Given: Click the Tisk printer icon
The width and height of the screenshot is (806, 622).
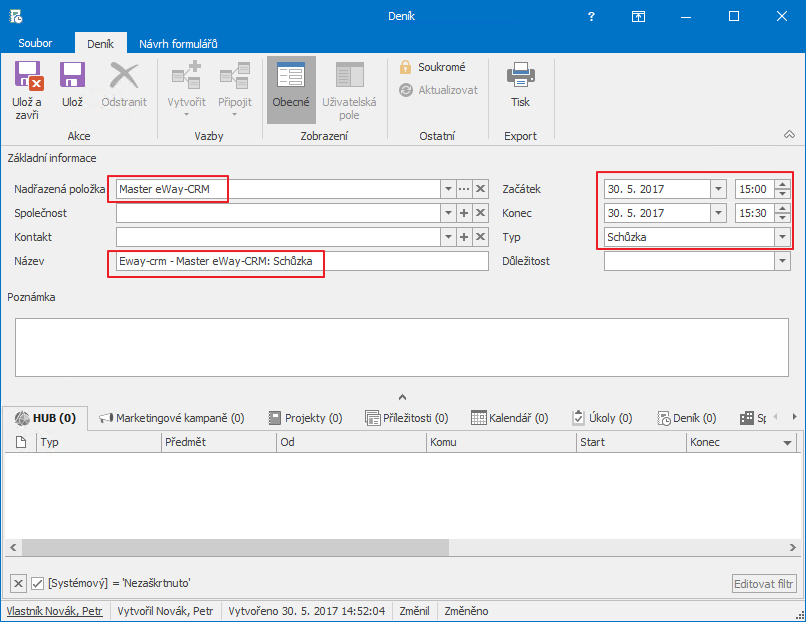Looking at the screenshot, I should pos(520,76).
